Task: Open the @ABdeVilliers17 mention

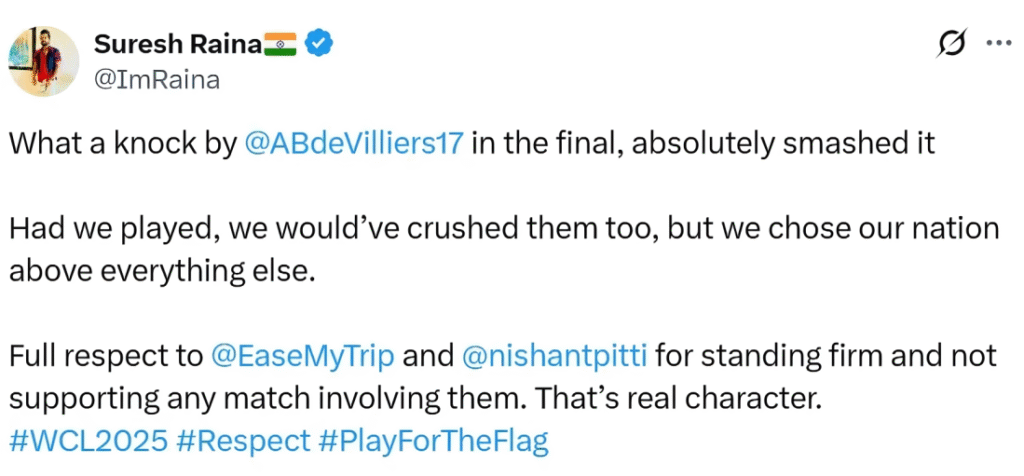Action: (354, 142)
